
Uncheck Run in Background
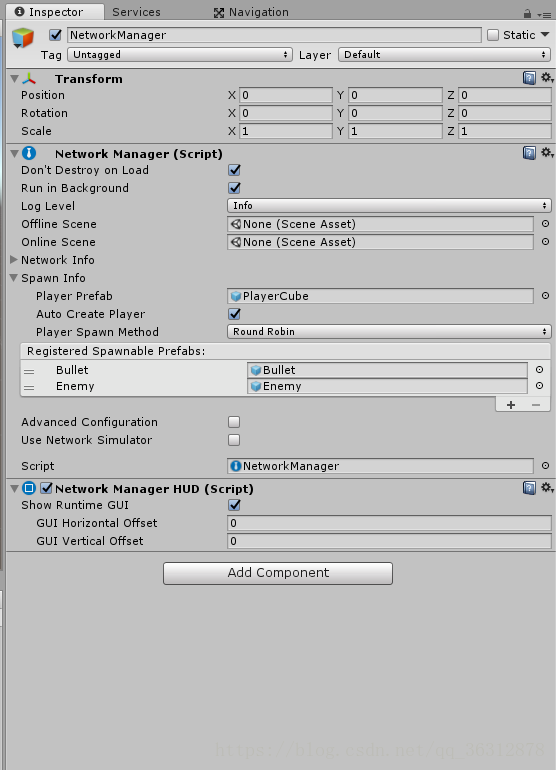pyautogui.click(x=234, y=188)
